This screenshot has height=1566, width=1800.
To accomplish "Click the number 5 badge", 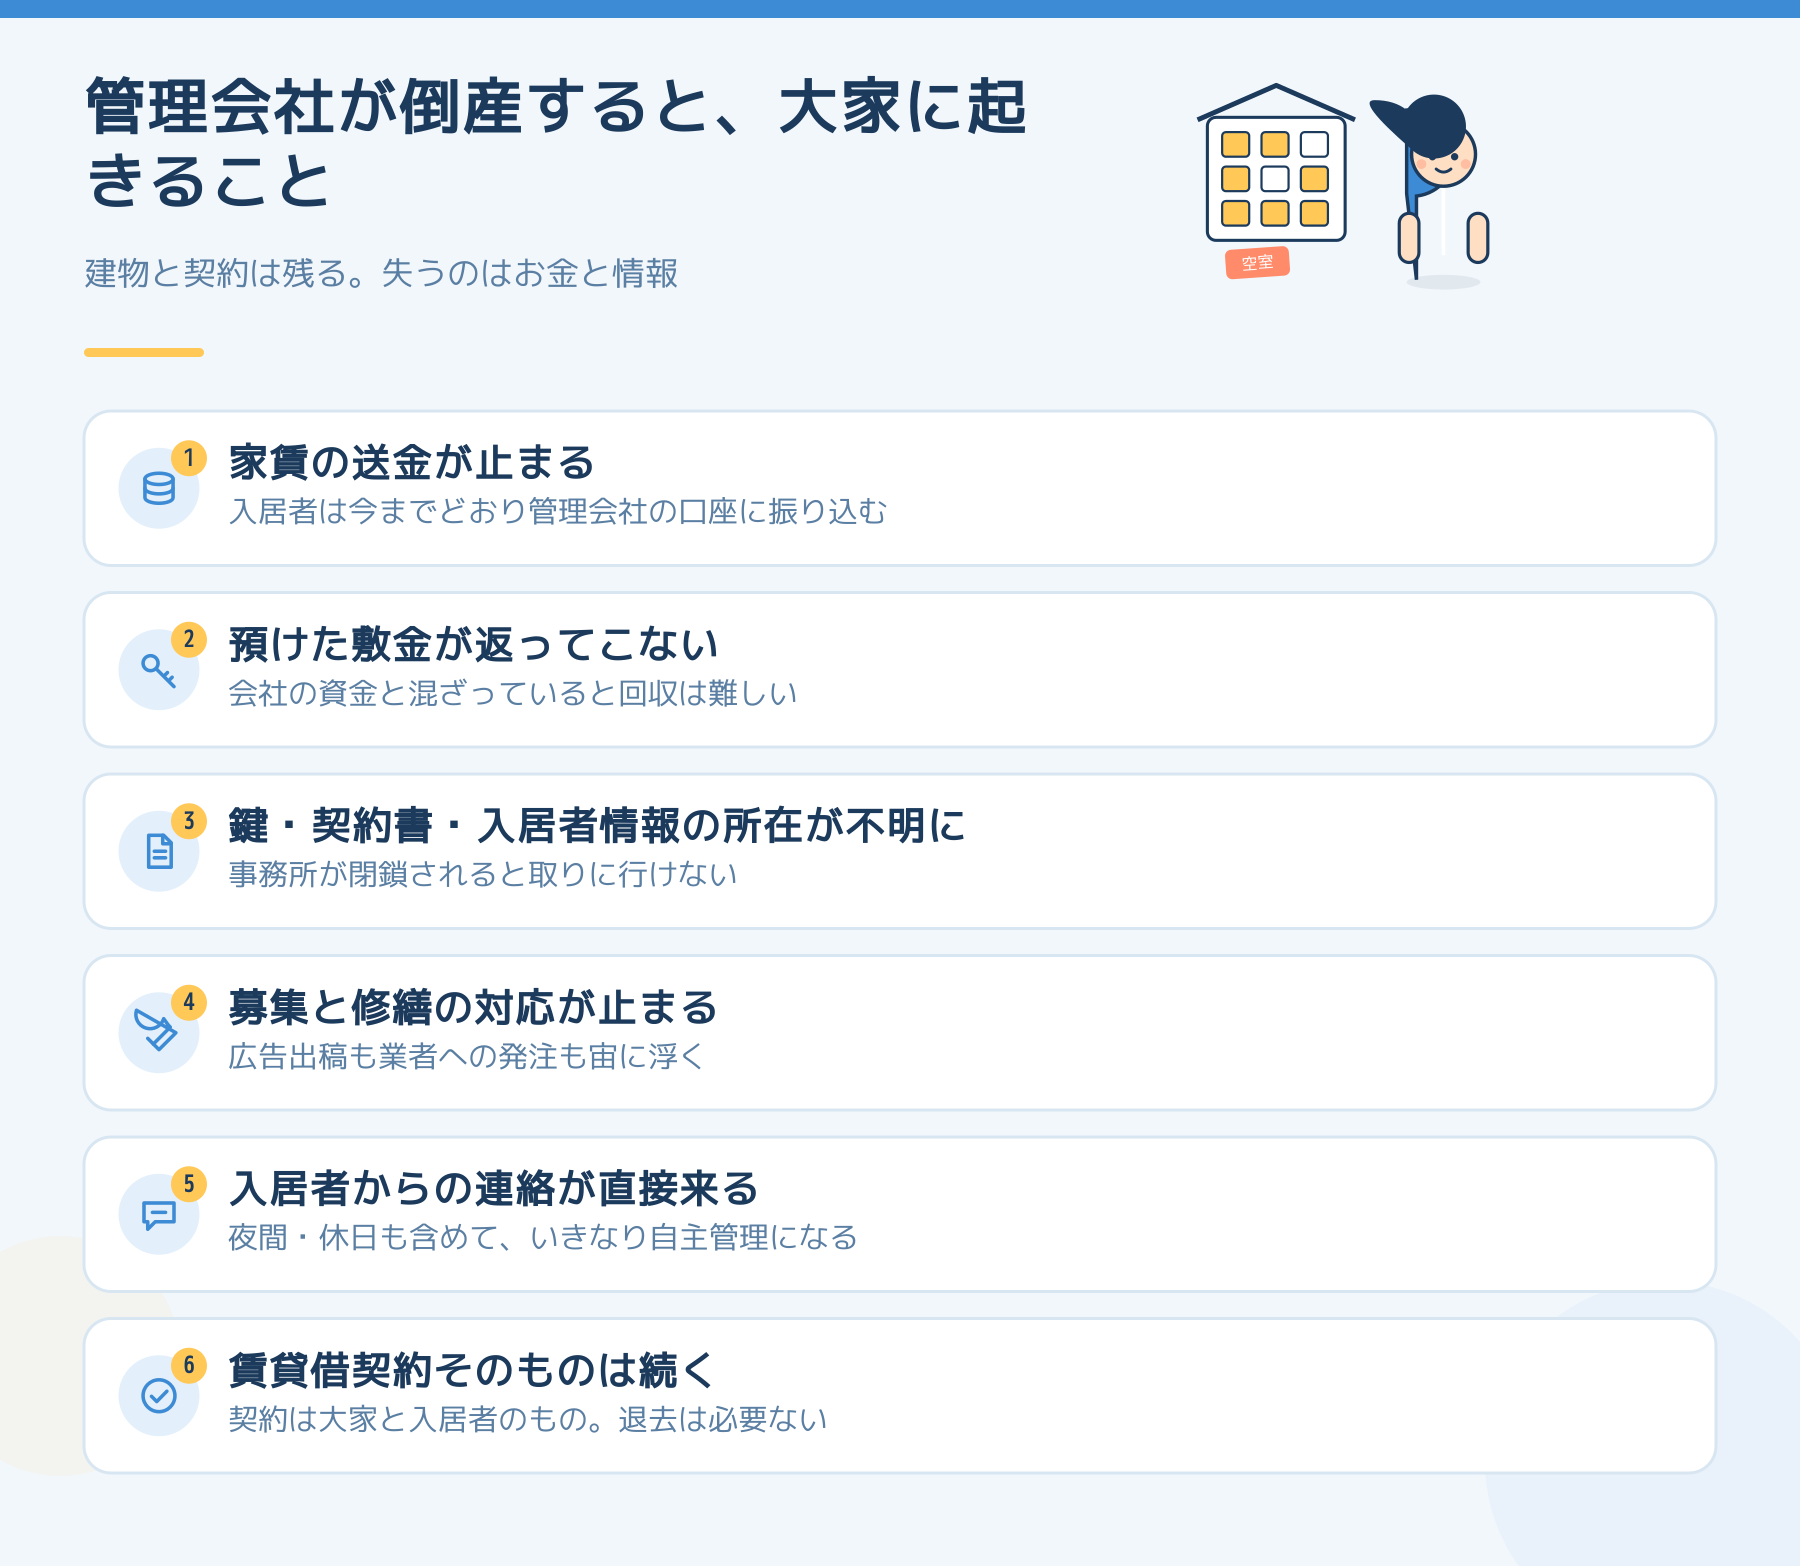I will (189, 1184).
